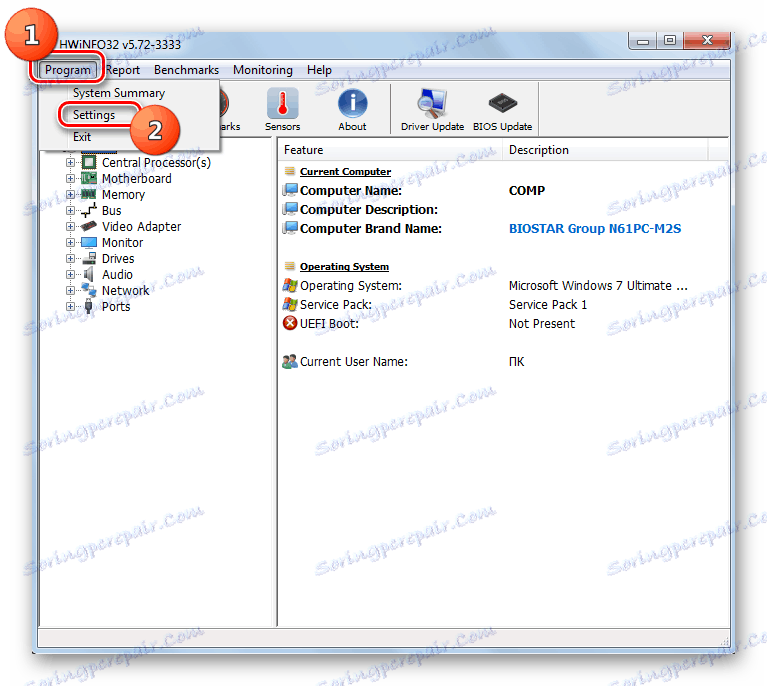Viewport: 767px width, 686px height.
Task: Launch the Driver Update tool
Action: pyautogui.click(x=432, y=103)
